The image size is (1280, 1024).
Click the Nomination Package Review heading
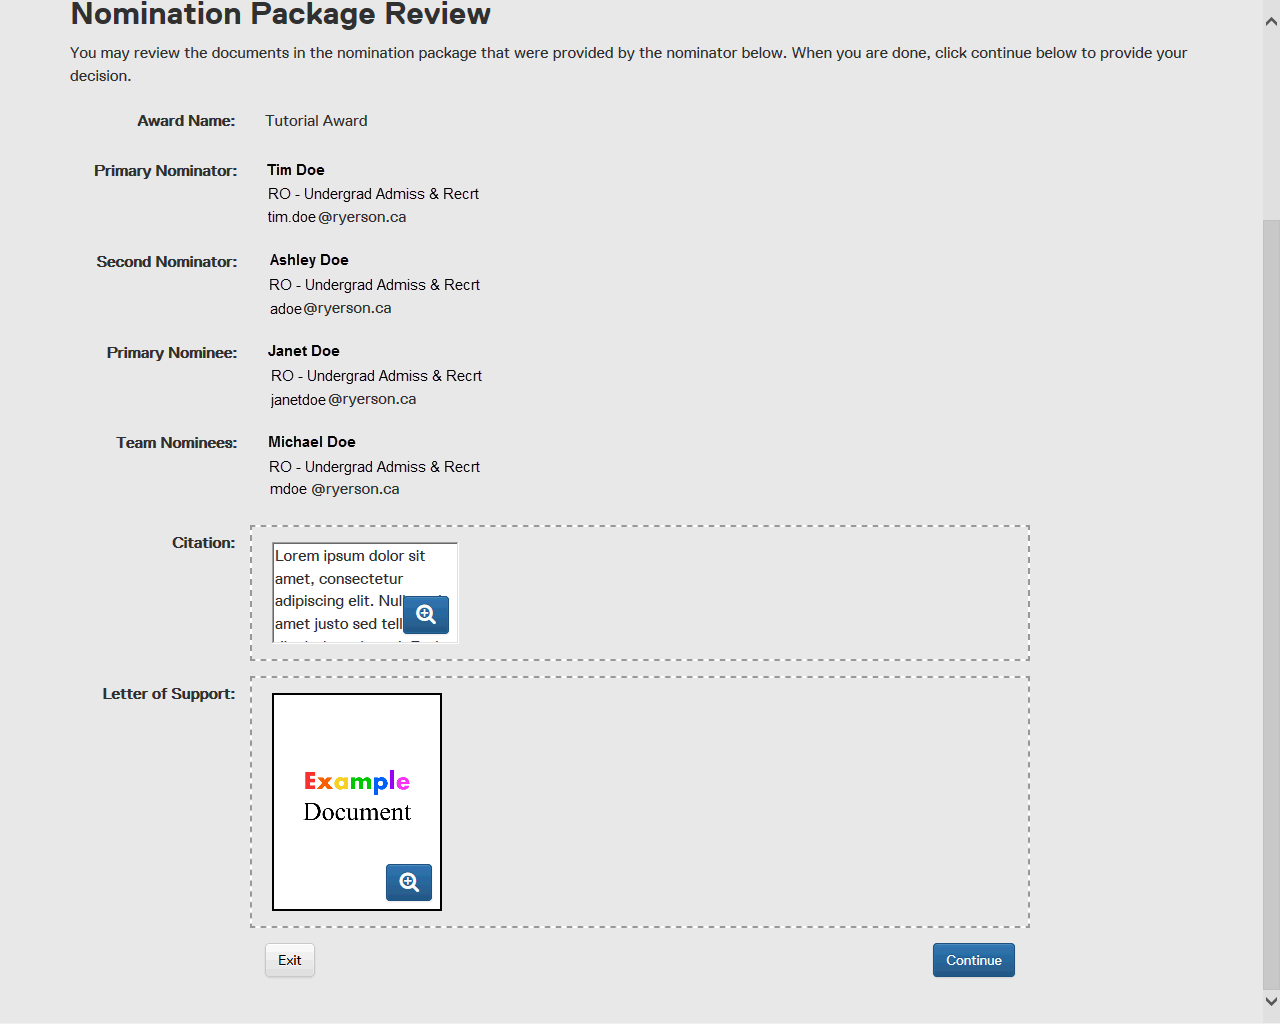(280, 14)
